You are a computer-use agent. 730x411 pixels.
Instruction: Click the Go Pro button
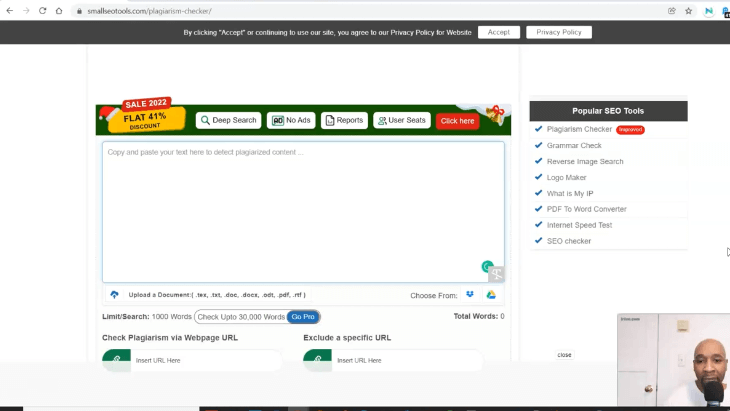[x=303, y=317]
